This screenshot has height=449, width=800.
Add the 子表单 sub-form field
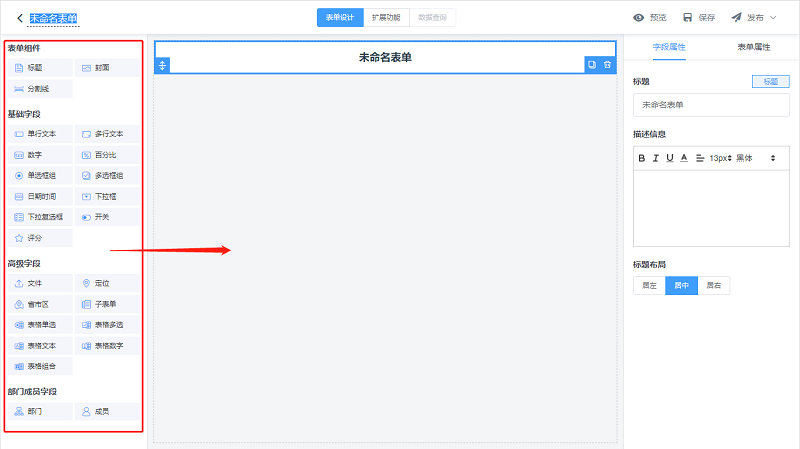108,305
